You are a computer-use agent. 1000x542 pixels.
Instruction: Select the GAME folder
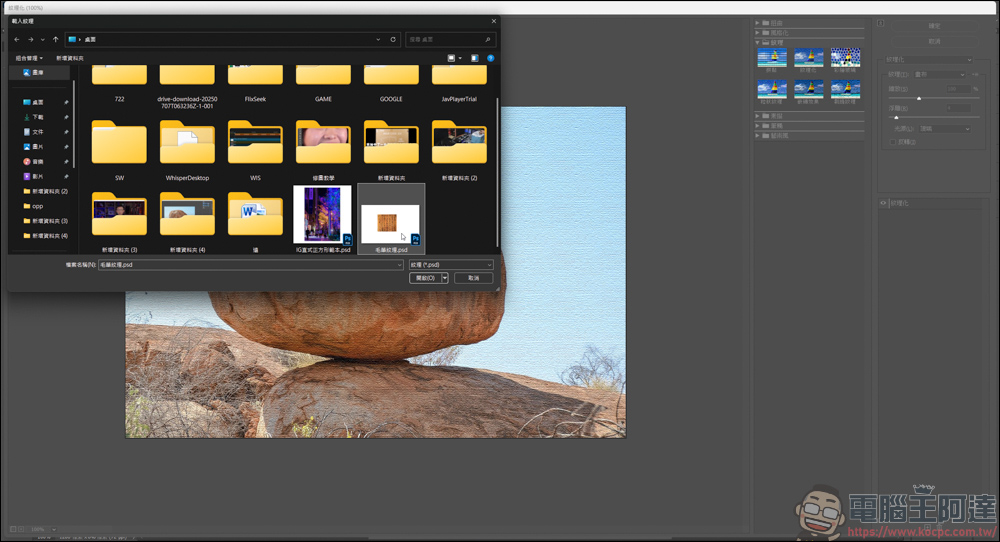(x=323, y=84)
